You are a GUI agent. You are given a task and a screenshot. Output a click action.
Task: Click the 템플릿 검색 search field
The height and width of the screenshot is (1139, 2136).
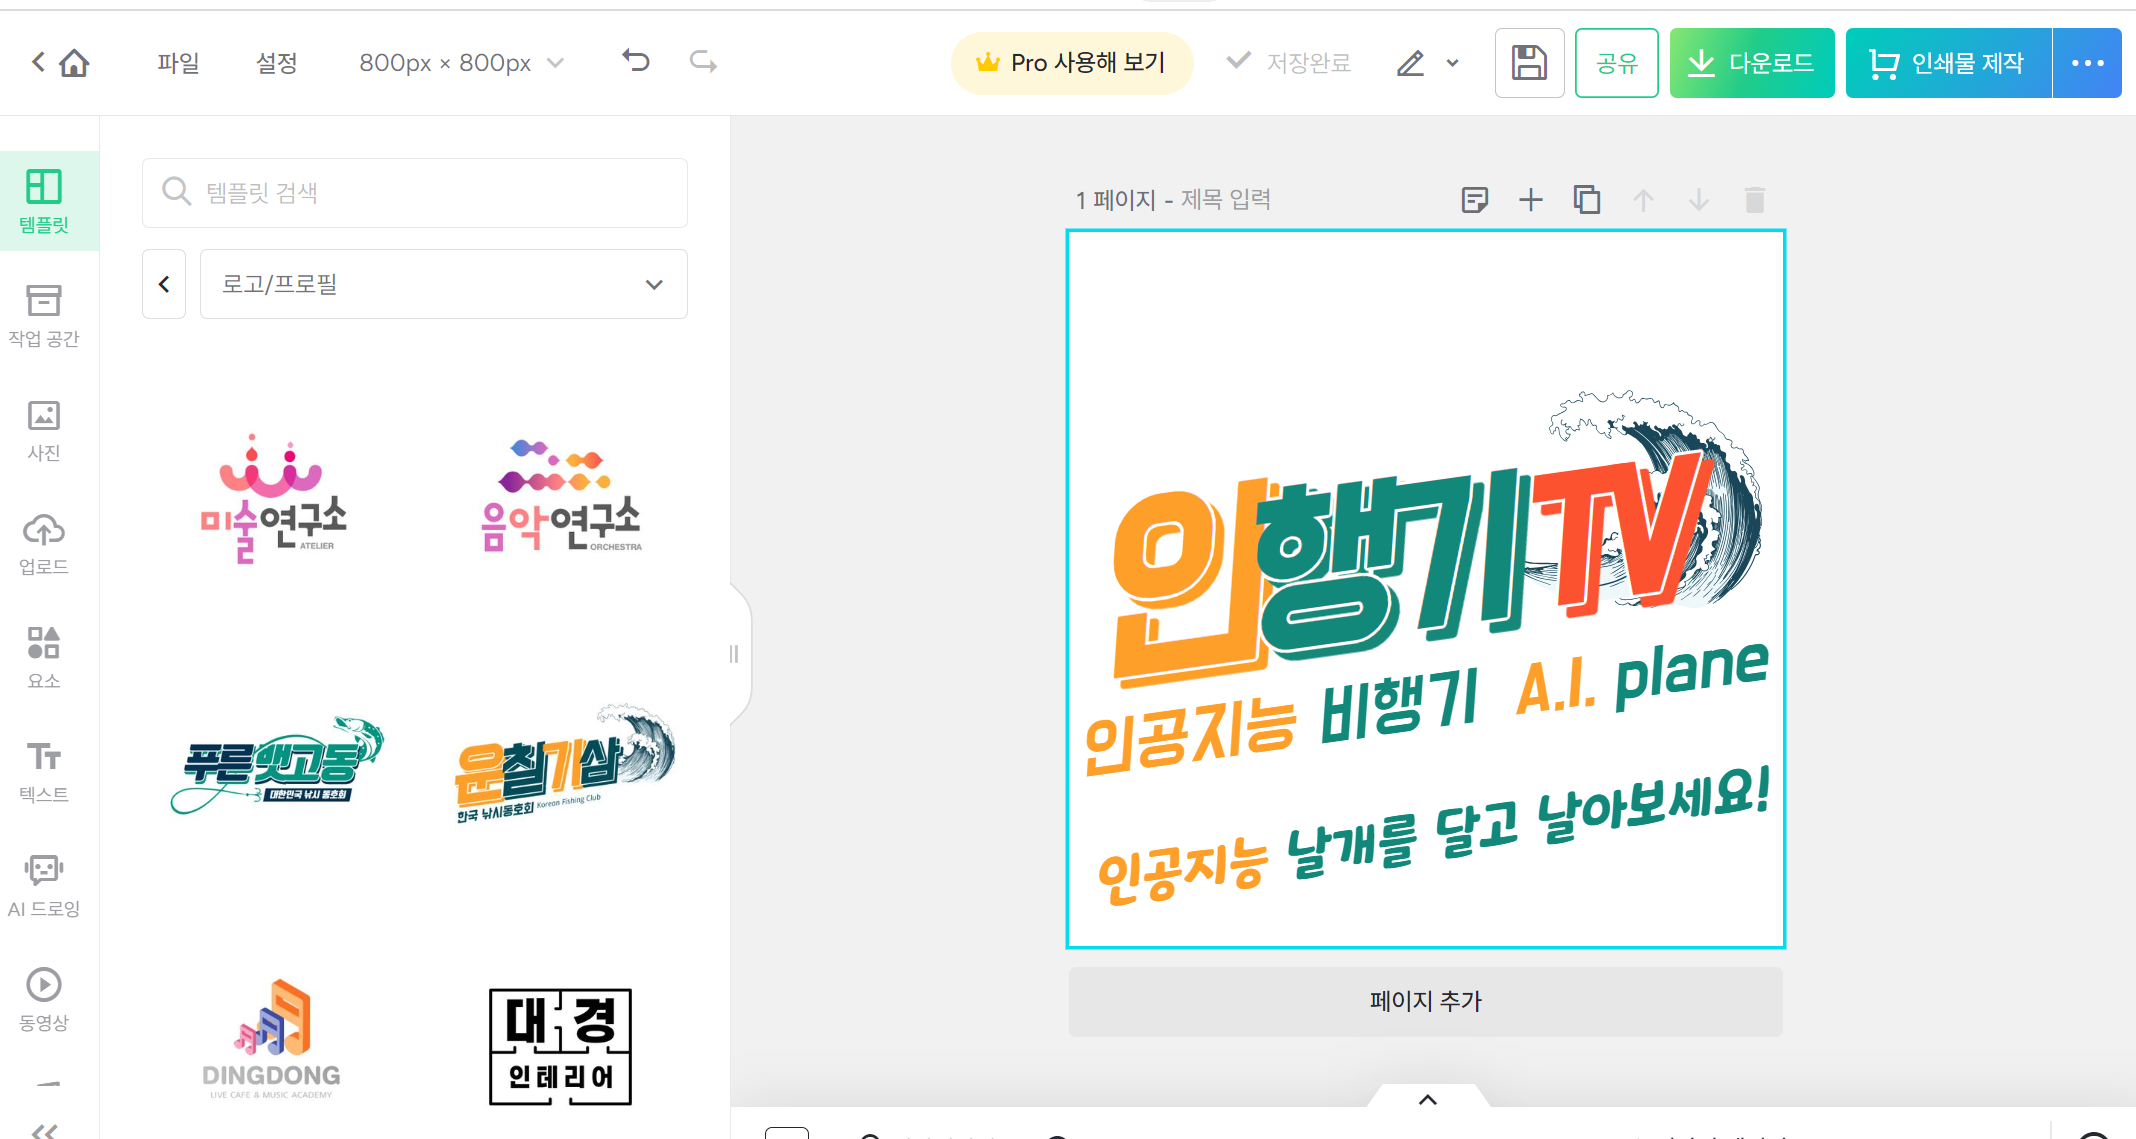point(415,192)
